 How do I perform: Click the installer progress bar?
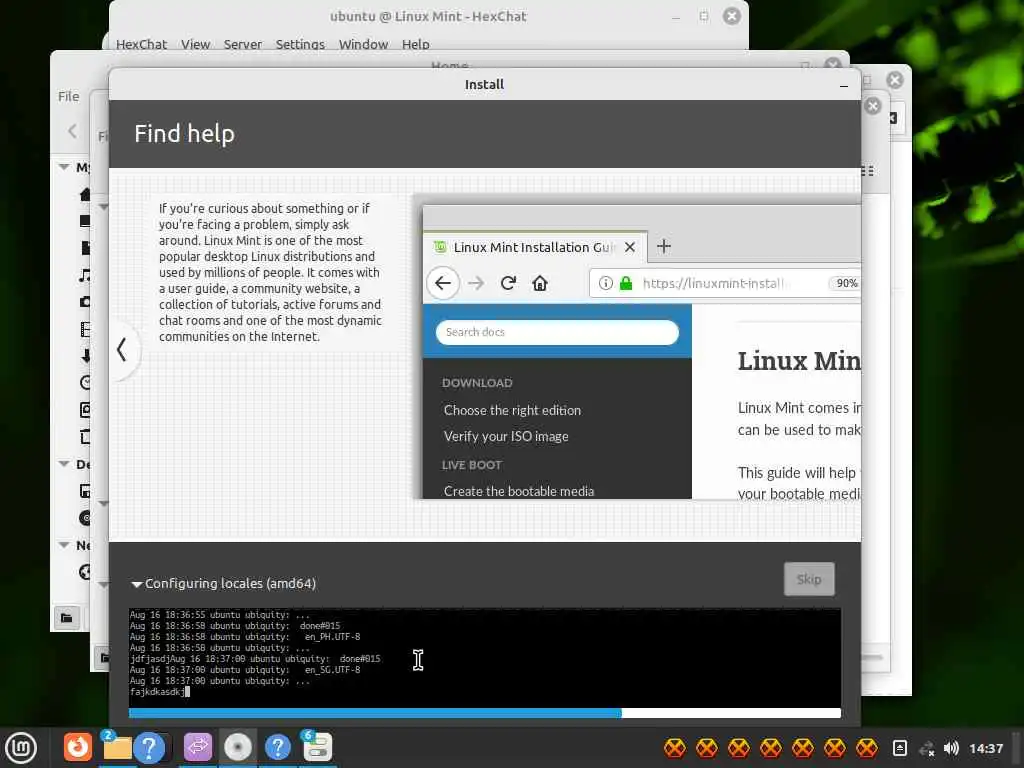coord(485,713)
